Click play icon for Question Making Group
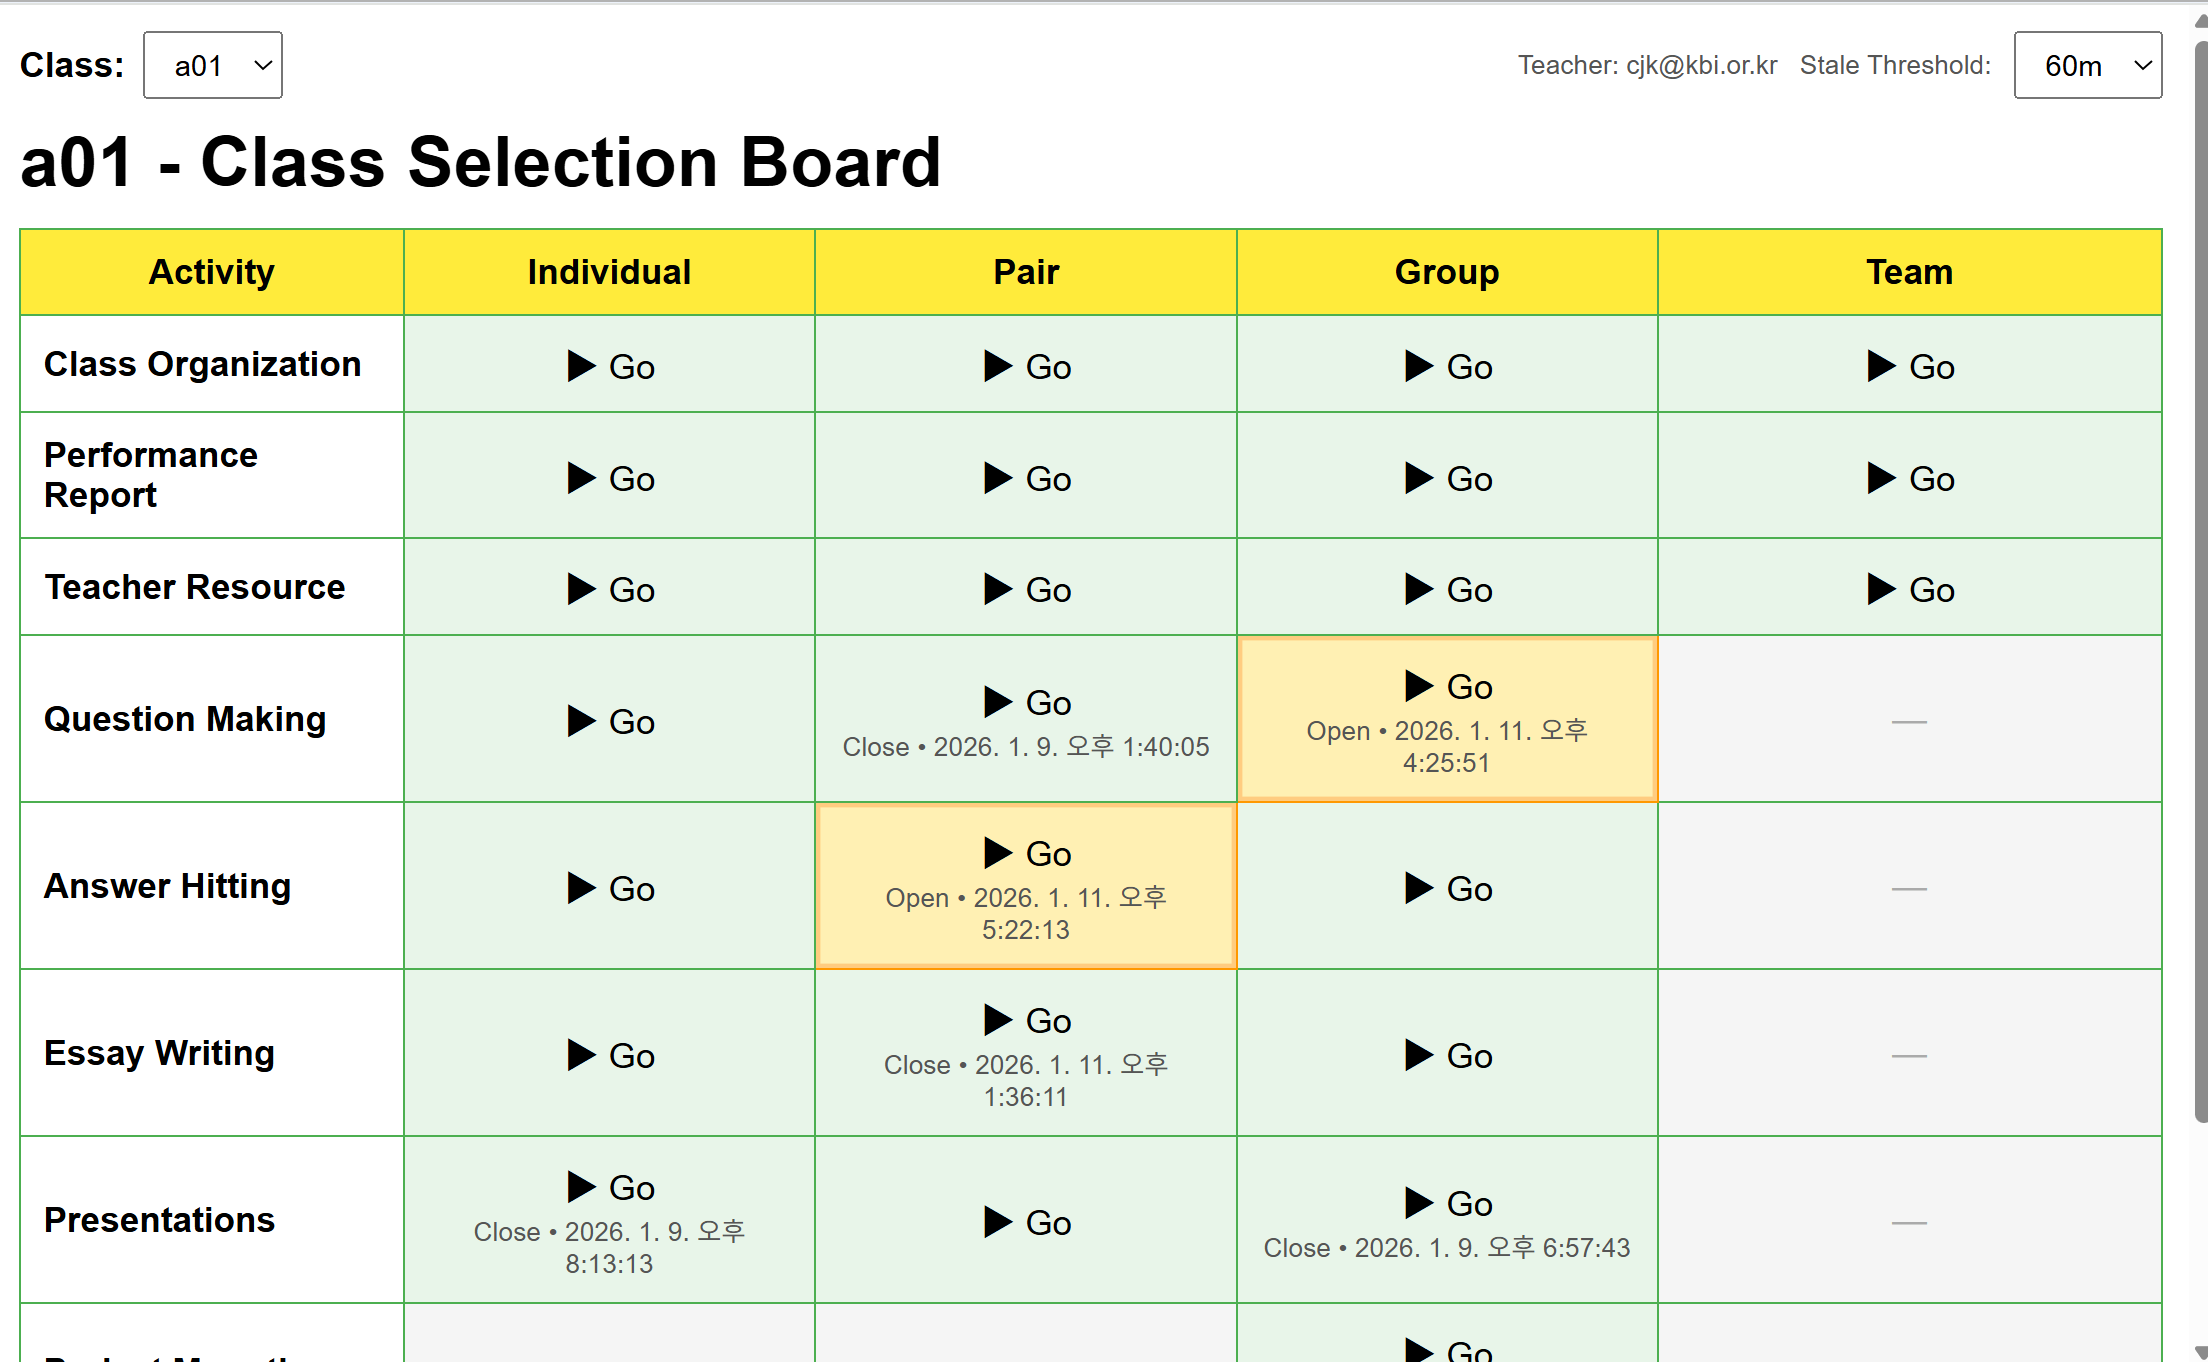The width and height of the screenshot is (2208, 1362). click(1419, 686)
